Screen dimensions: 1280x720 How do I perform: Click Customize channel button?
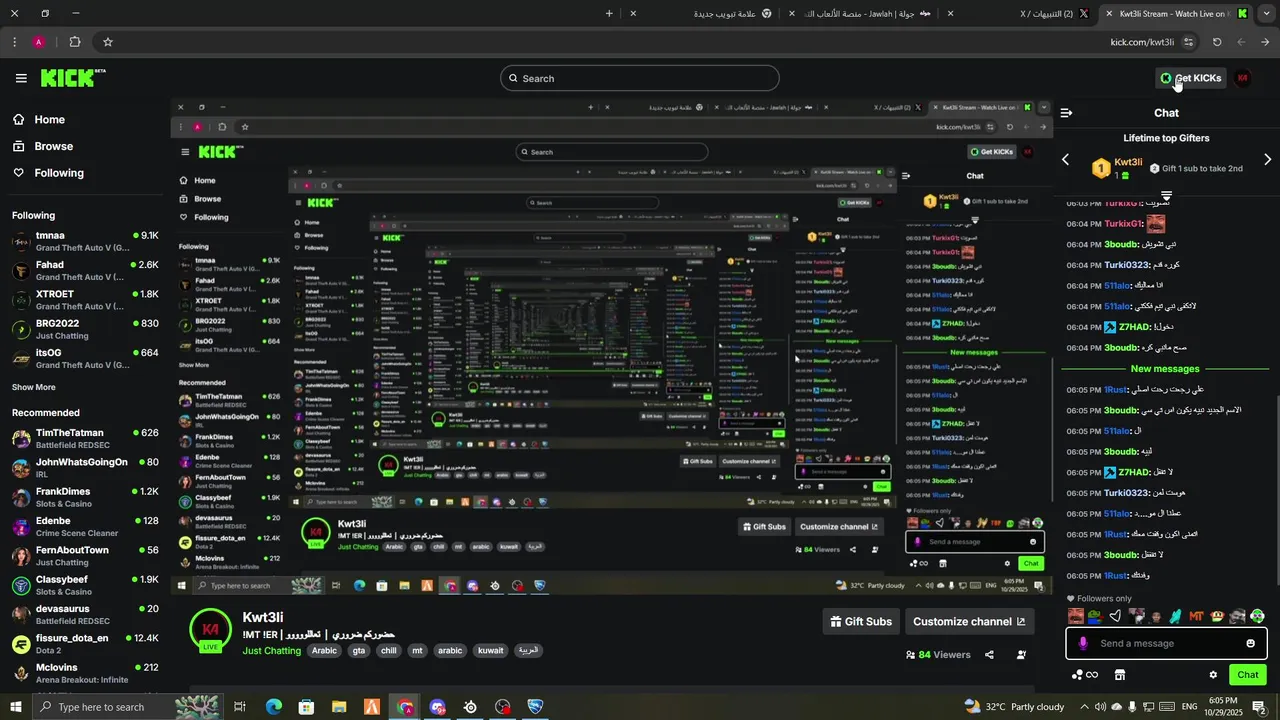[x=969, y=621]
